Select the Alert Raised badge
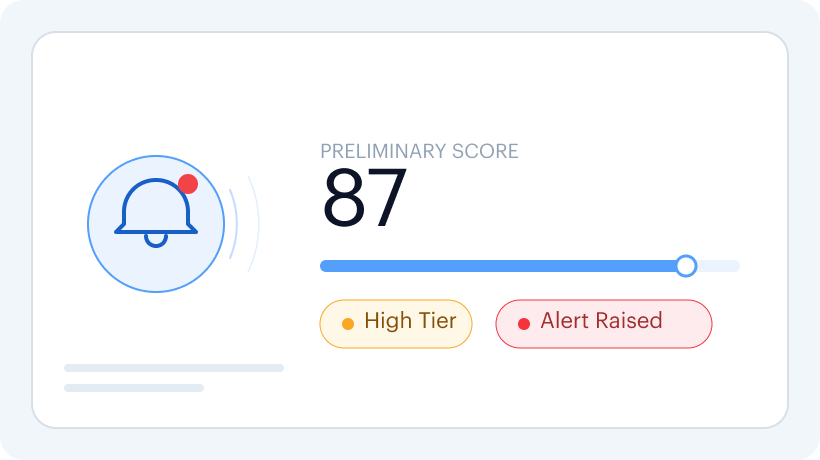The width and height of the screenshot is (820, 460). [x=604, y=324]
